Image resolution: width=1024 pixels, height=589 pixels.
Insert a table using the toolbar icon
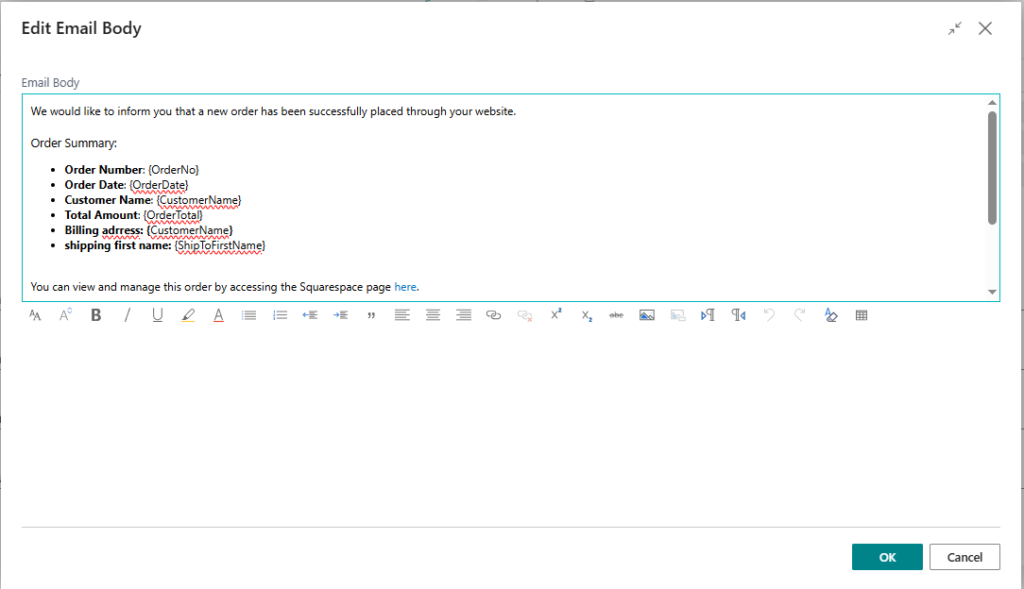point(862,315)
